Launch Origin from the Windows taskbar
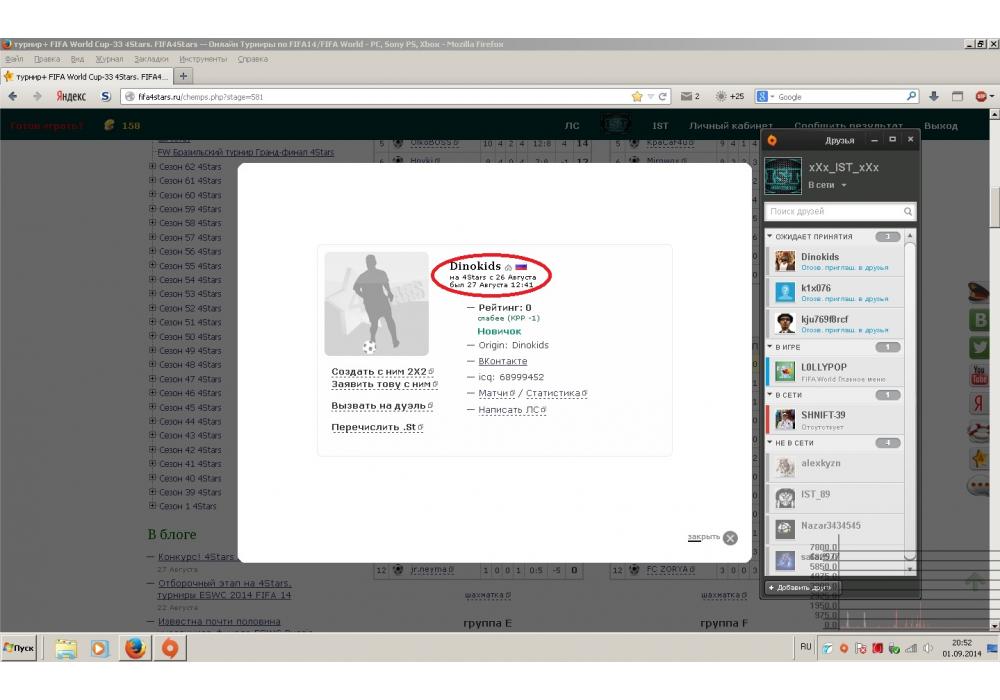 tap(169, 648)
